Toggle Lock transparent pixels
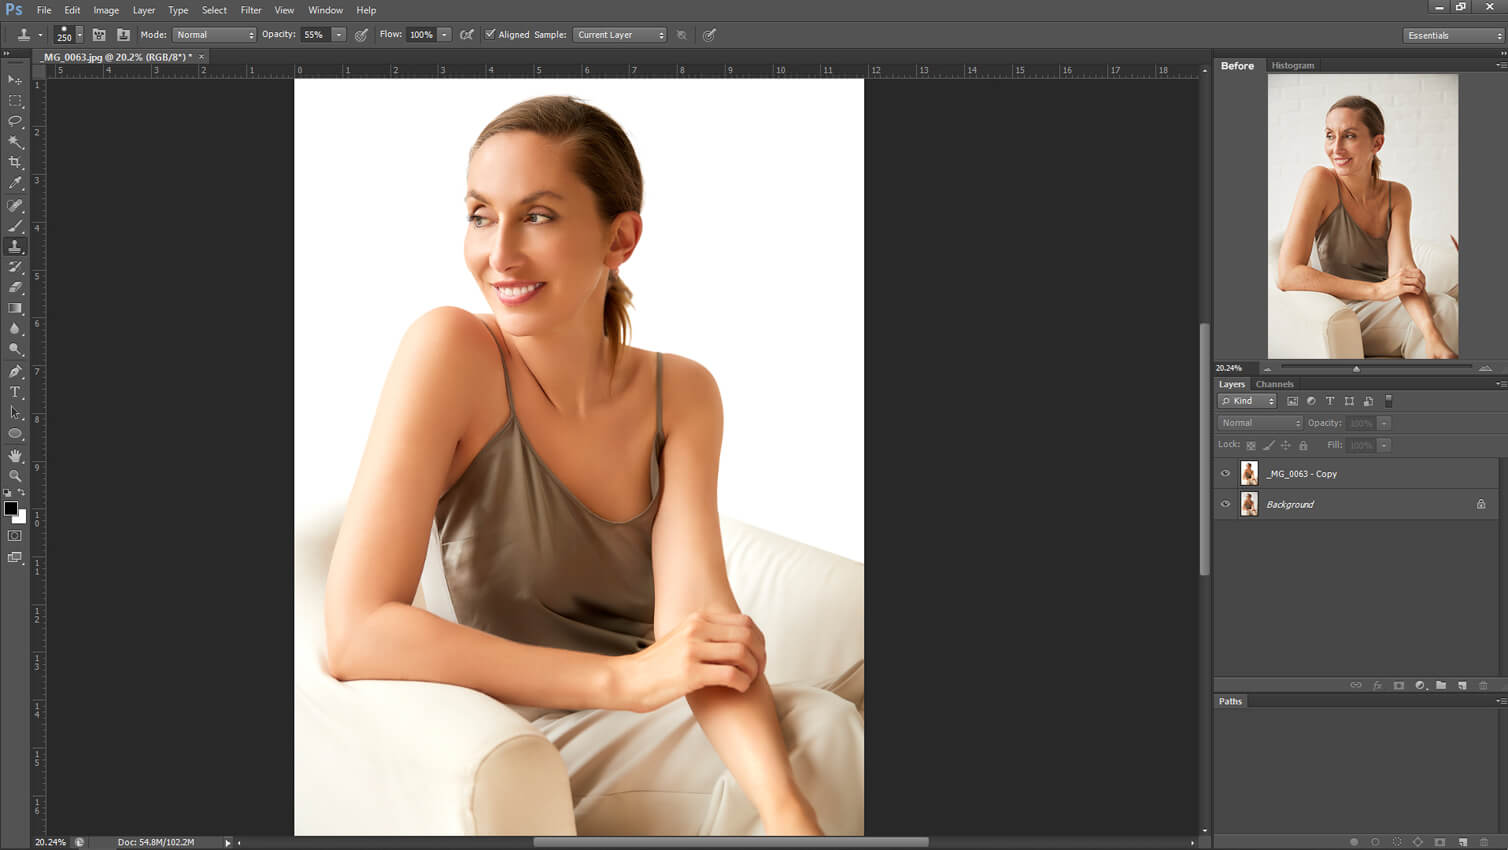 pyautogui.click(x=1251, y=445)
